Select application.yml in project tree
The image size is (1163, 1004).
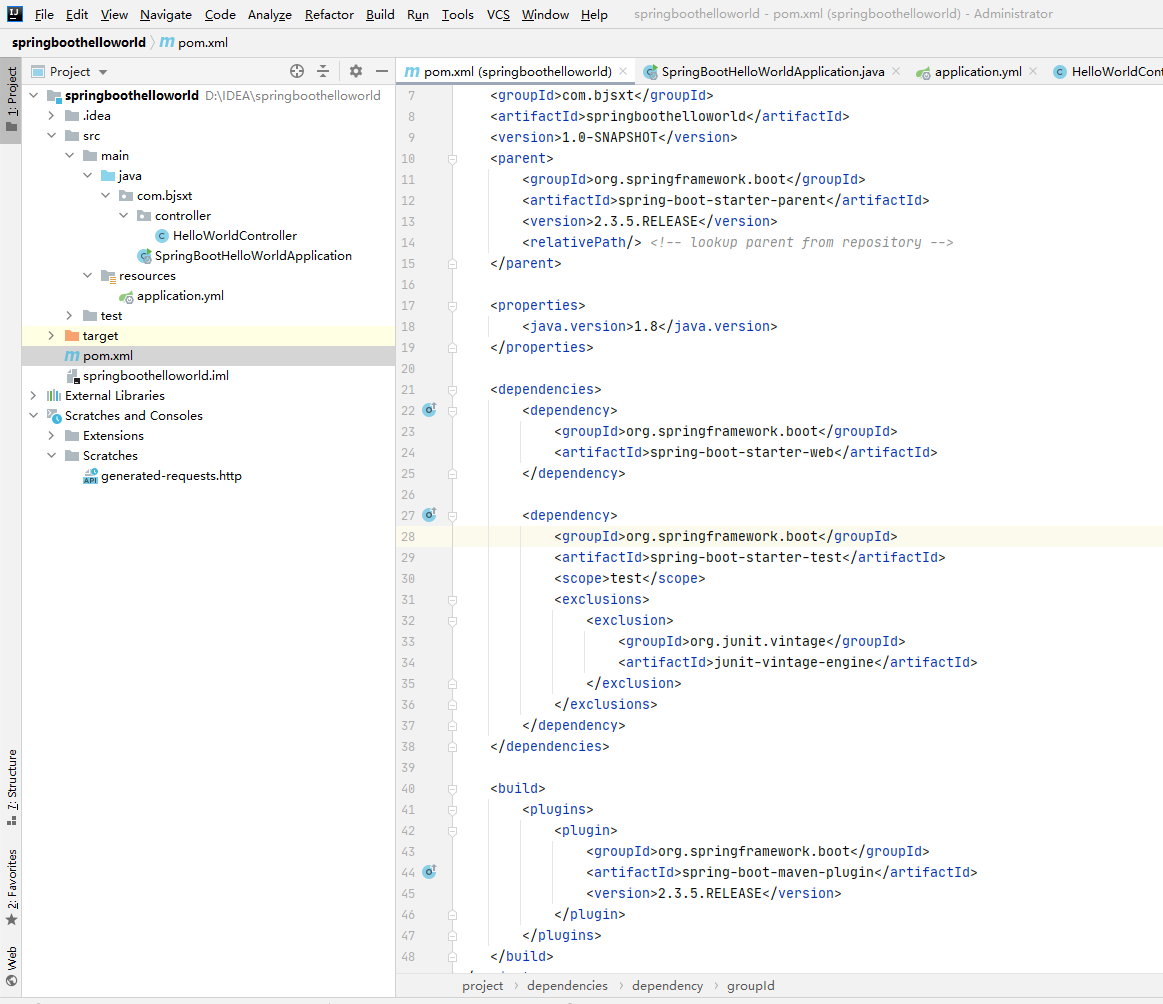[x=179, y=296]
